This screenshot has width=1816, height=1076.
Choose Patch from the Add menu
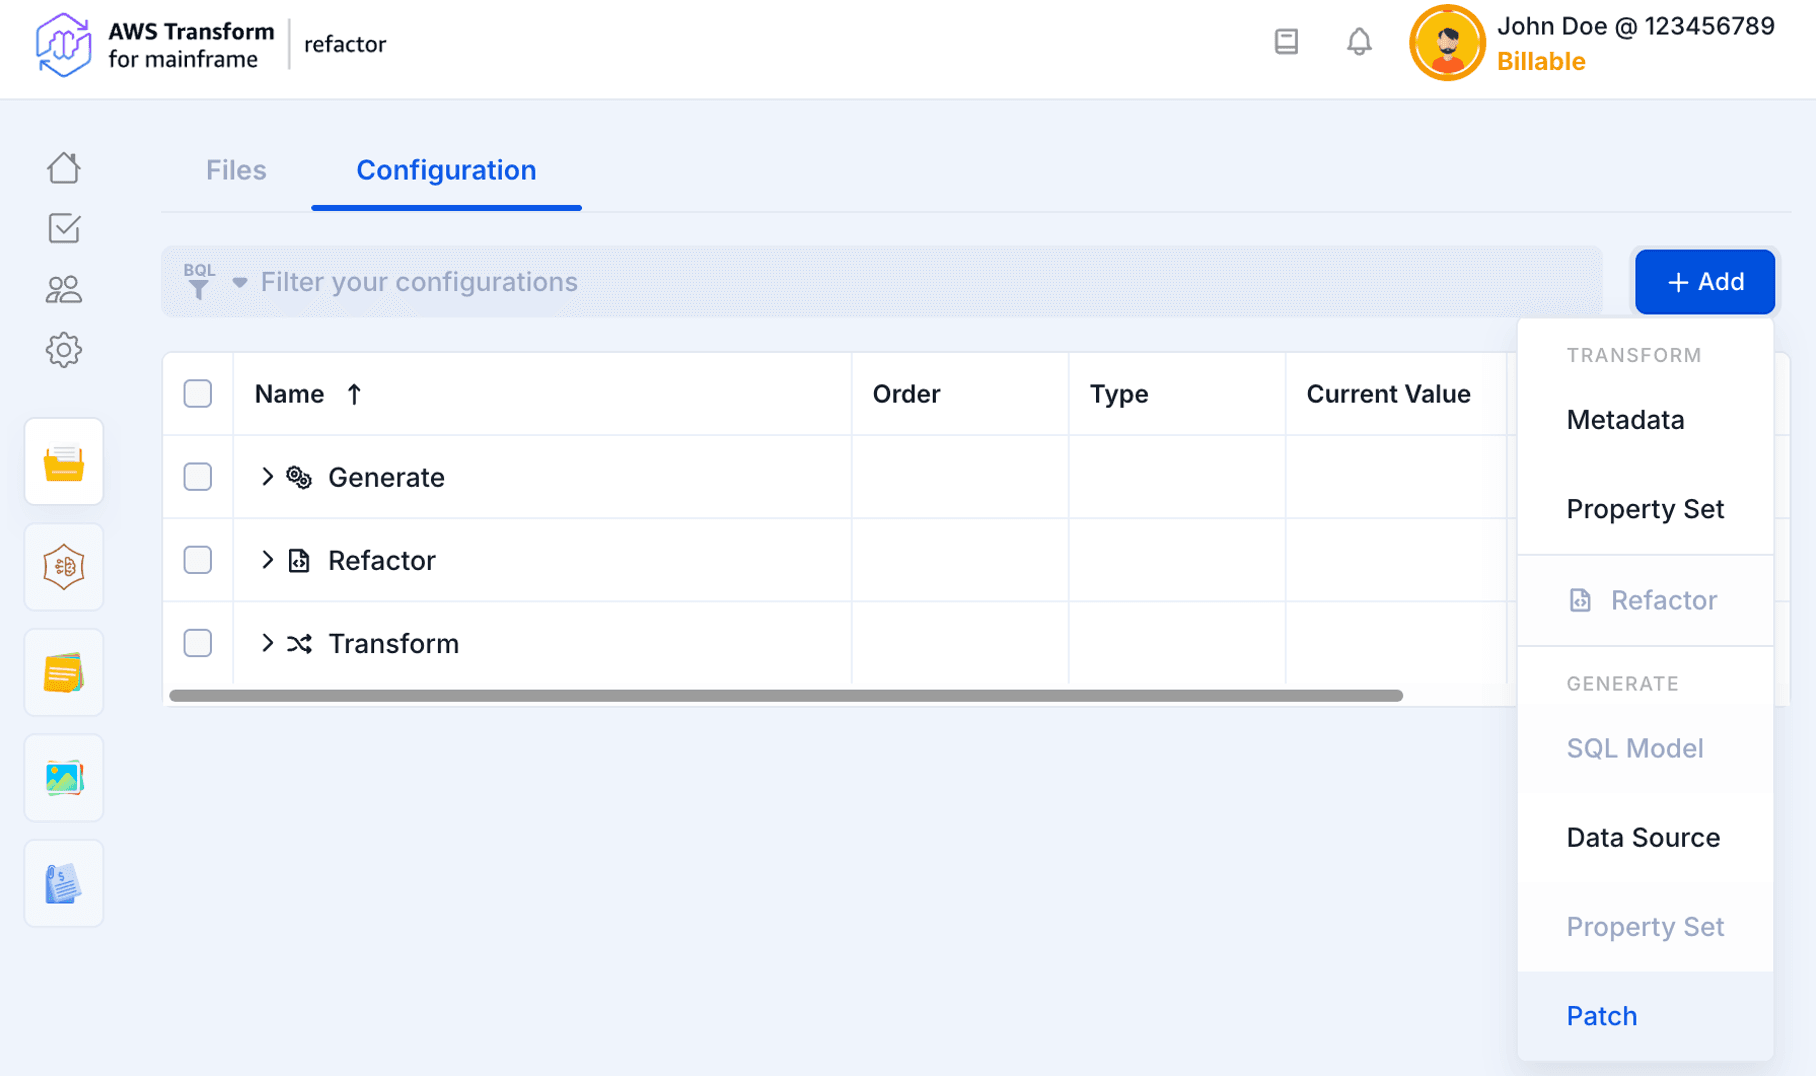click(x=1601, y=1016)
